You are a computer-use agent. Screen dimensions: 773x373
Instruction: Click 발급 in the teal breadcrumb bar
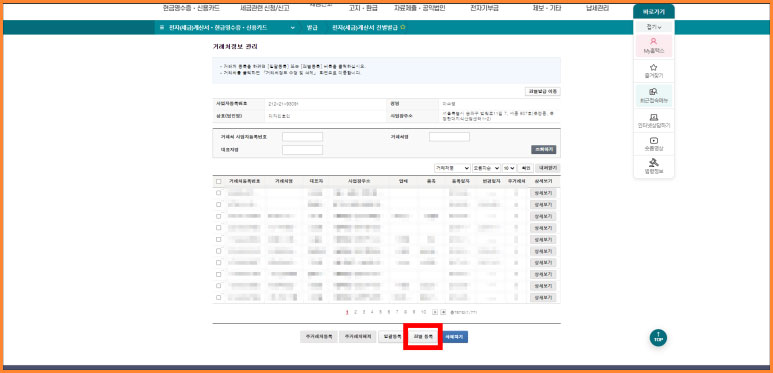[312, 28]
